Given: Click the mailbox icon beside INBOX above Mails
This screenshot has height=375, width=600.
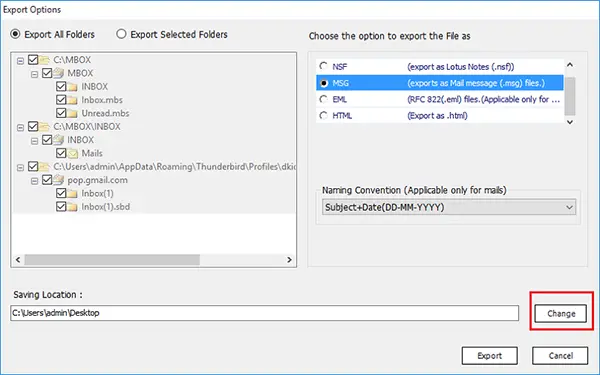Looking at the screenshot, I should tap(58, 140).
